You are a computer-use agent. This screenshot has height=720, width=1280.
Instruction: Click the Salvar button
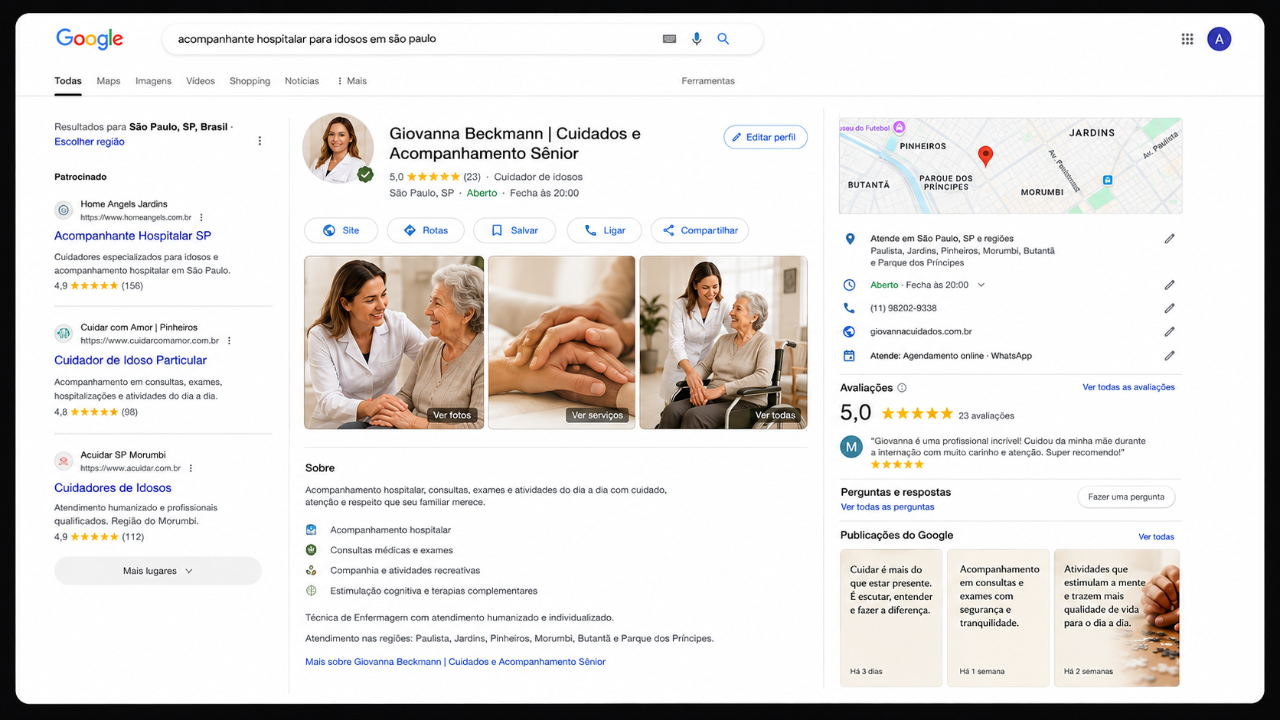pyautogui.click(x=515, y=230)
